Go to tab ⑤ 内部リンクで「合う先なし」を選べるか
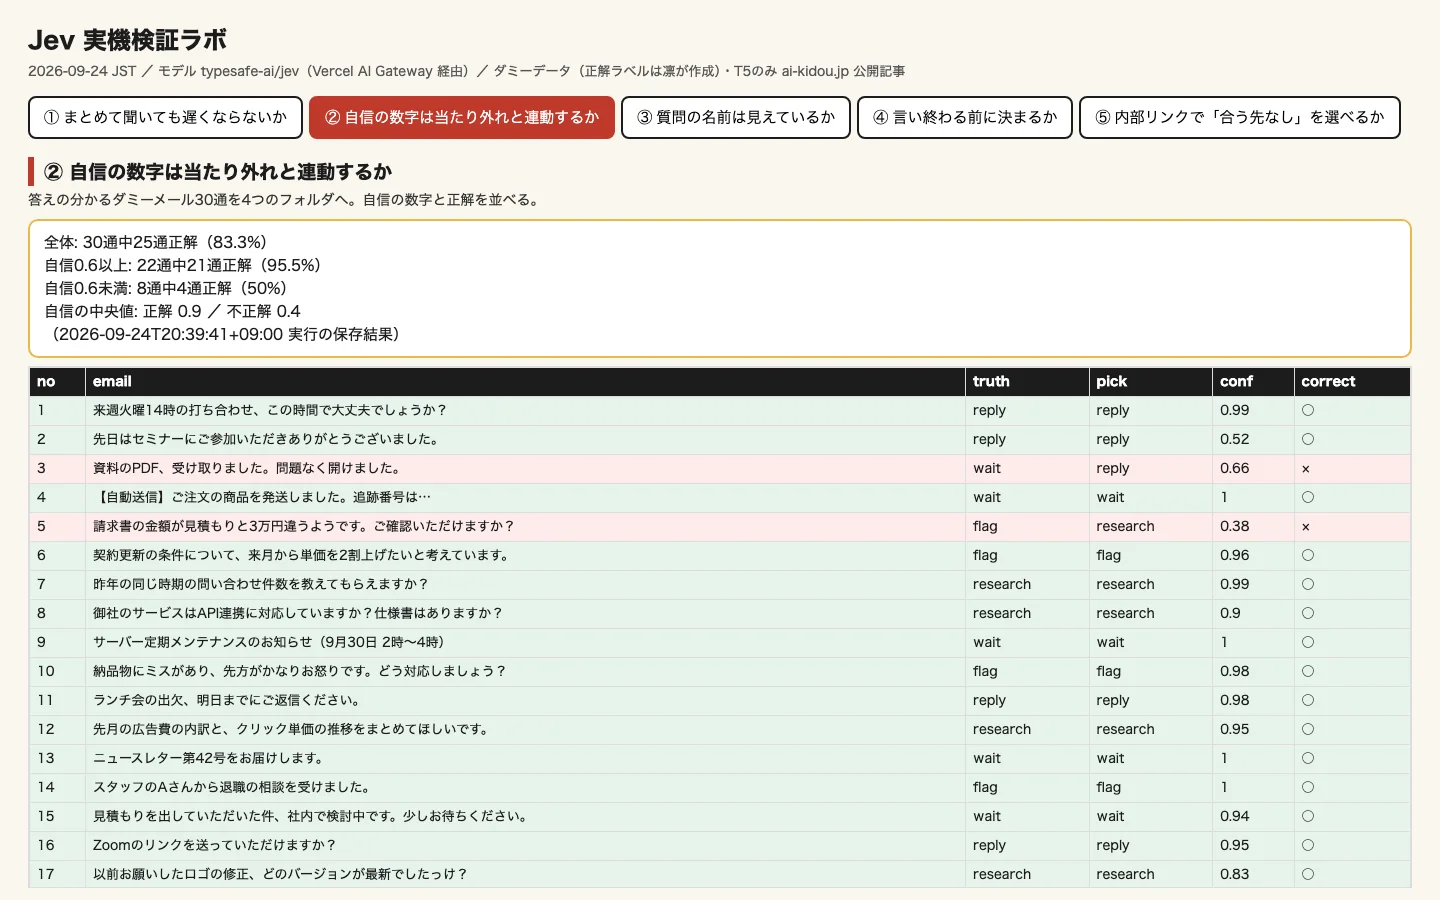1440x900 pixels. (1240, 117)
